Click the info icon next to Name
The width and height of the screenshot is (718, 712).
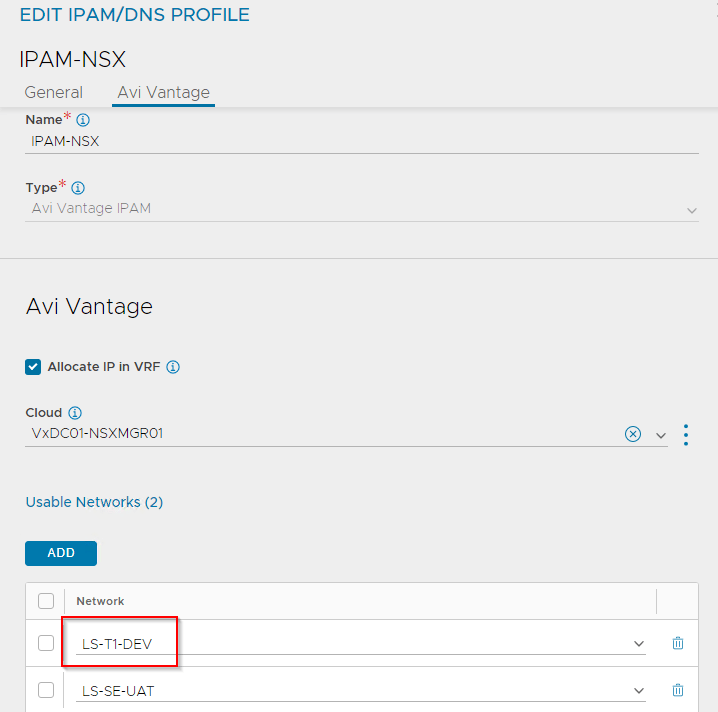click(83, 120)
